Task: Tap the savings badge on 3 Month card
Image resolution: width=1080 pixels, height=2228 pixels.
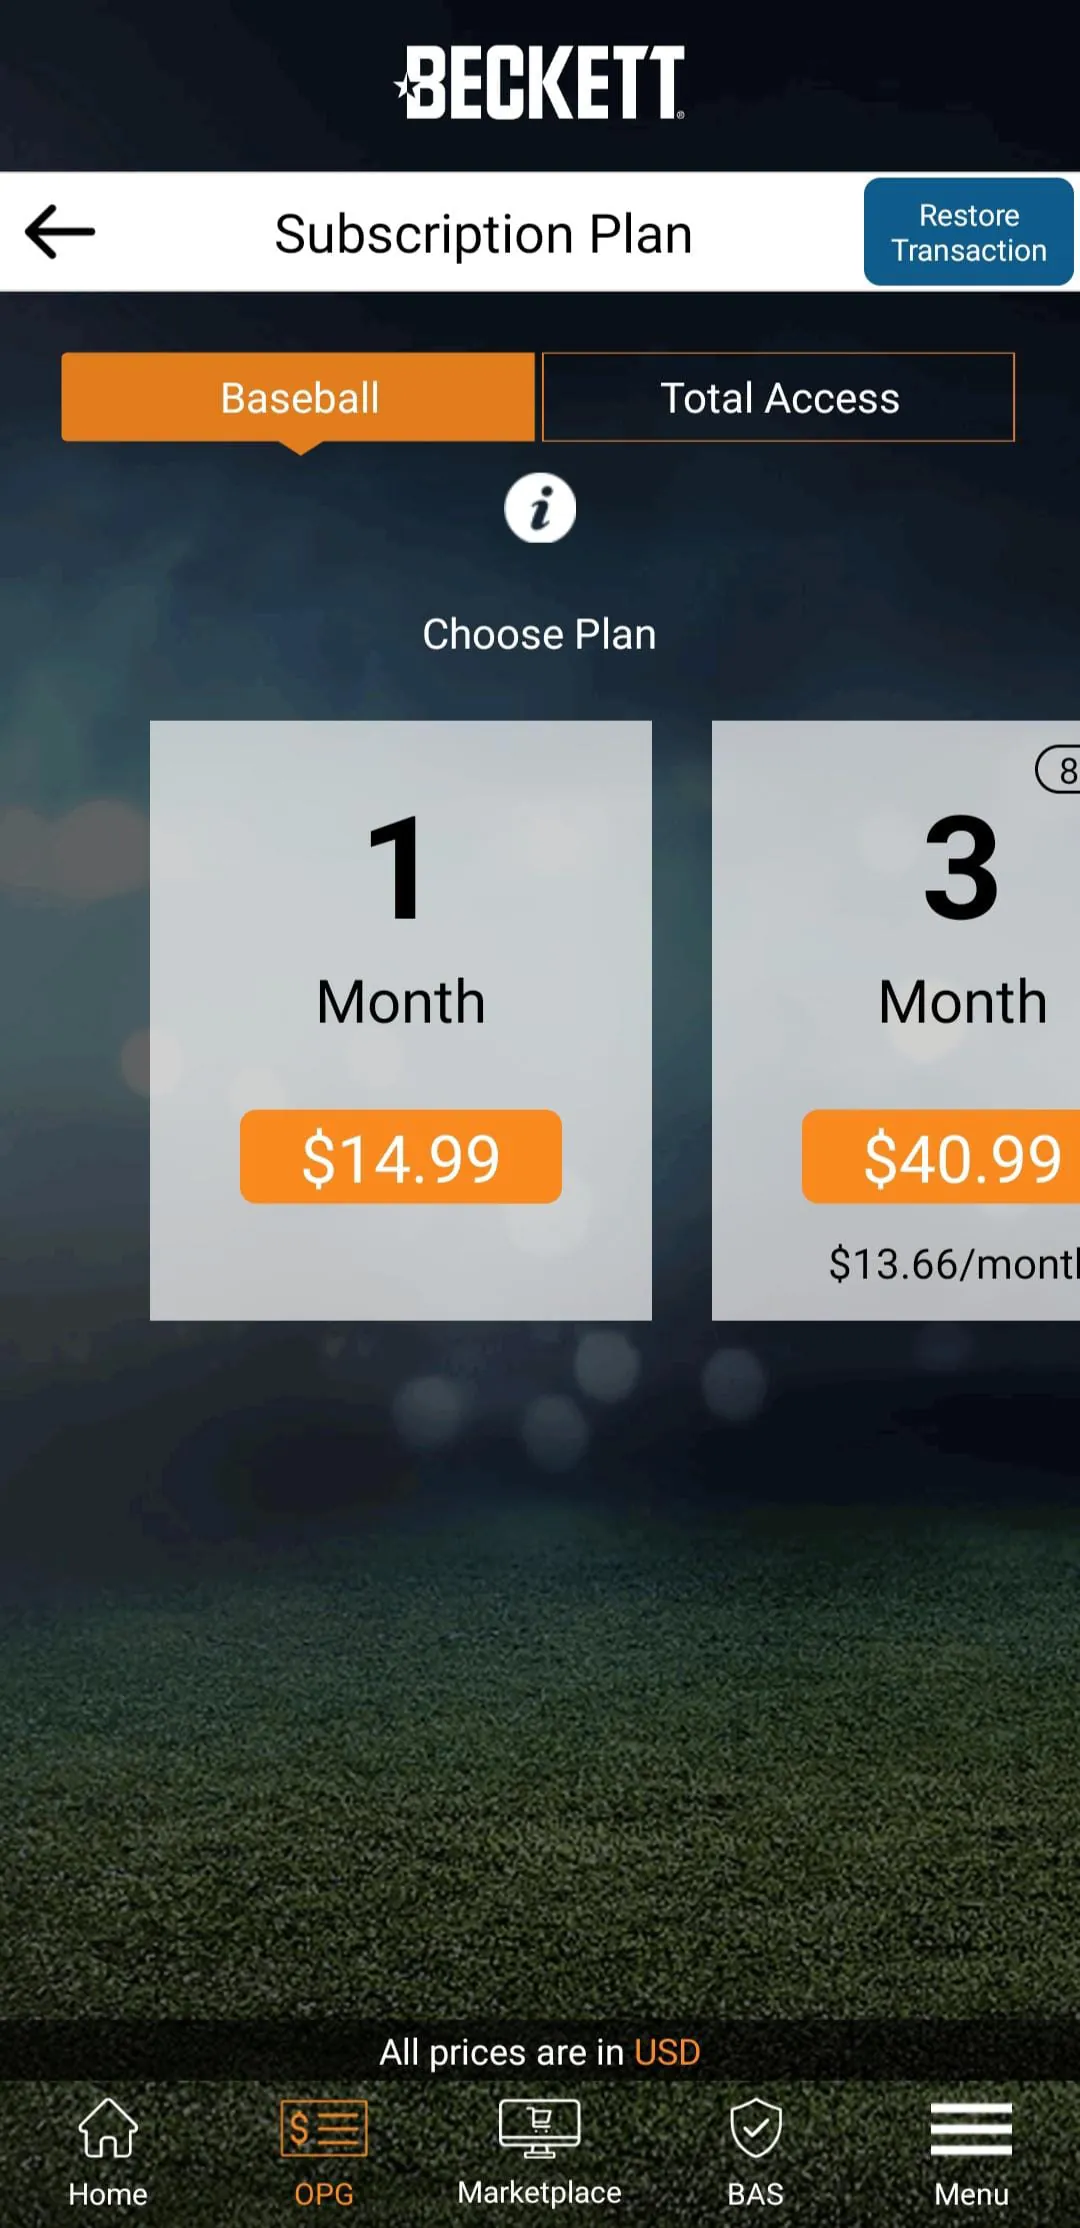Action: coord(1060,770)
